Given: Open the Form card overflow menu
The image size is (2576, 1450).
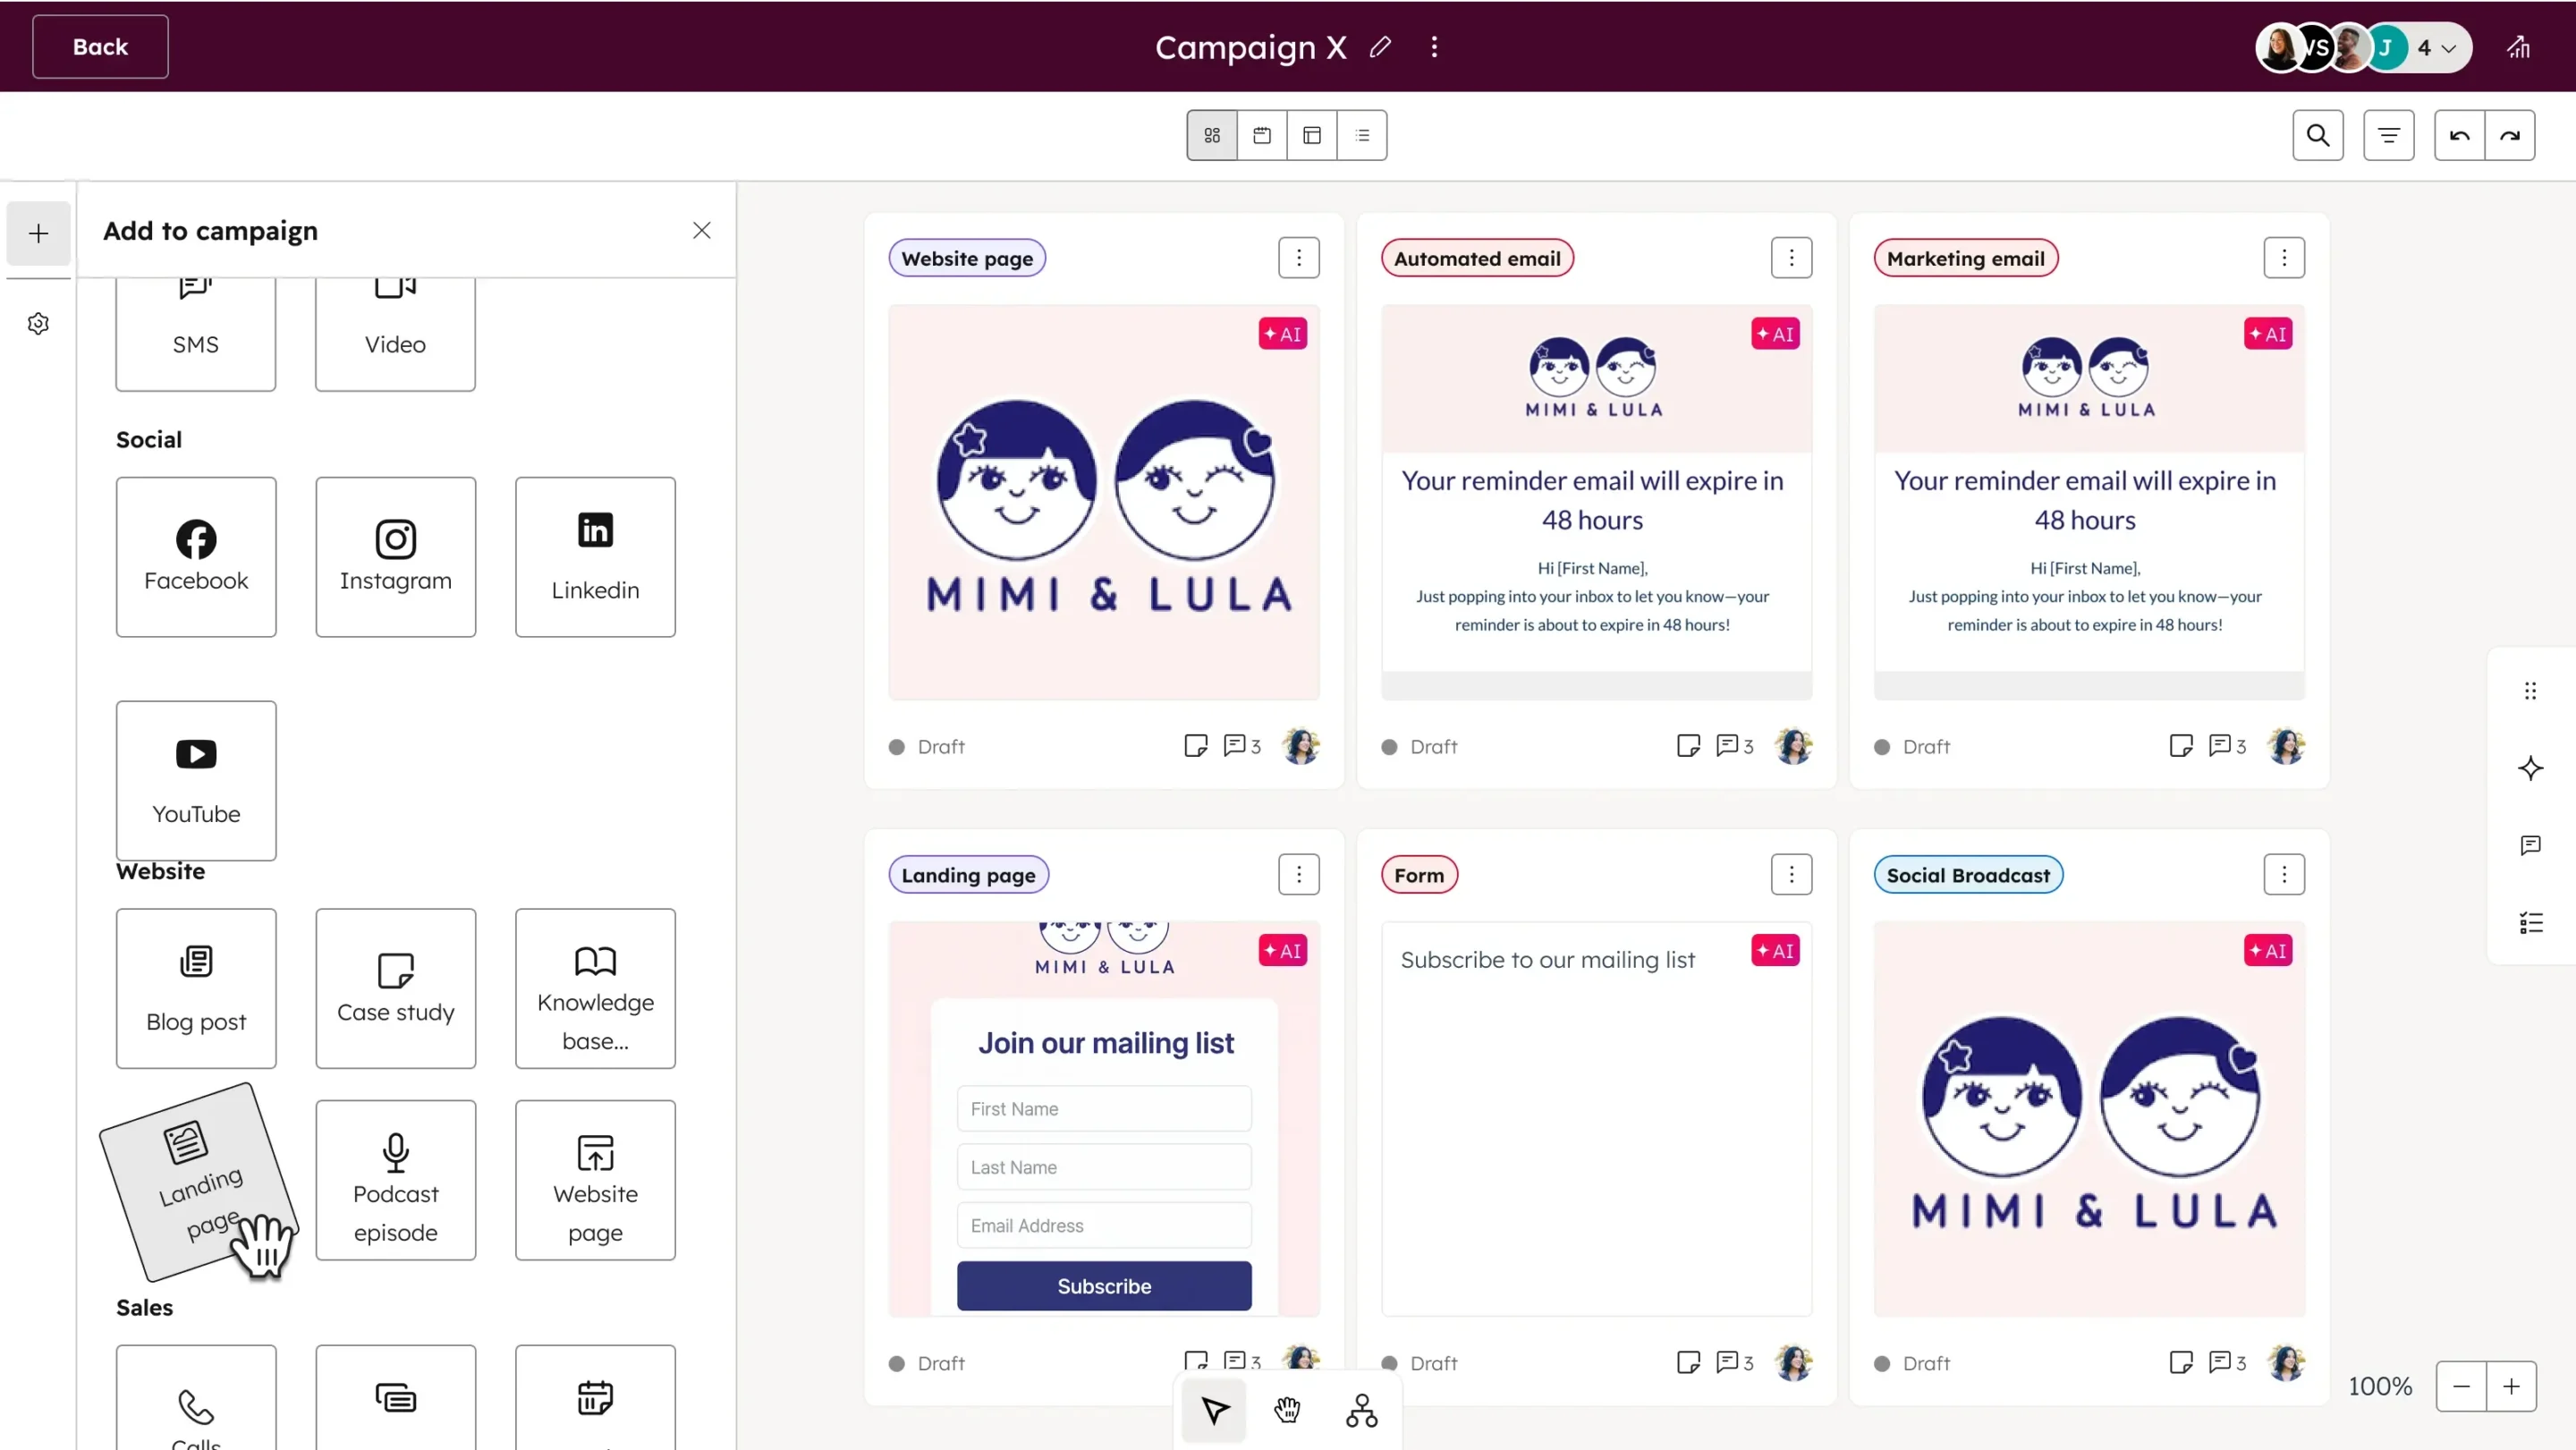Looking at the screenshot, I should click(x=1790, y=874).
